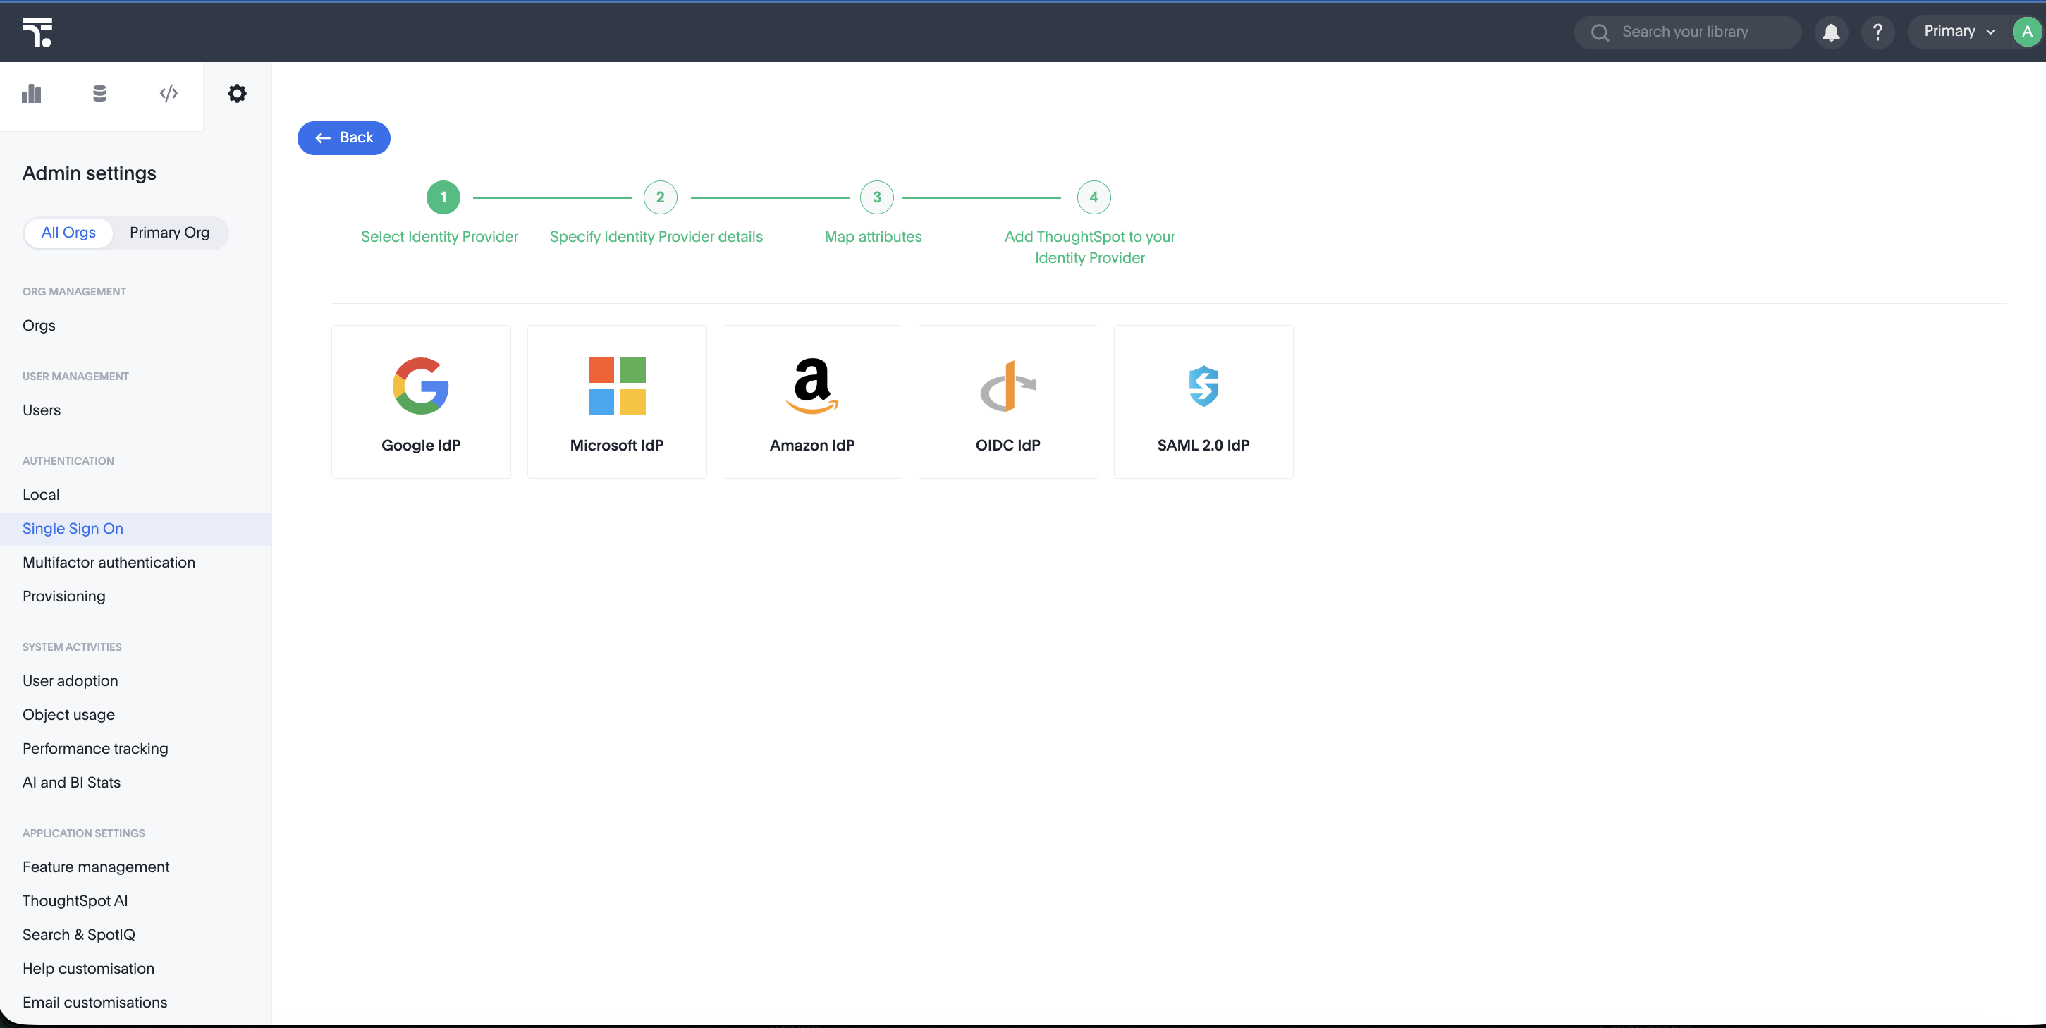This screenshot has height=1028, width=2046.
Task: Click the user avatar 'A' icon
Action: click(x=2027, y=32)
